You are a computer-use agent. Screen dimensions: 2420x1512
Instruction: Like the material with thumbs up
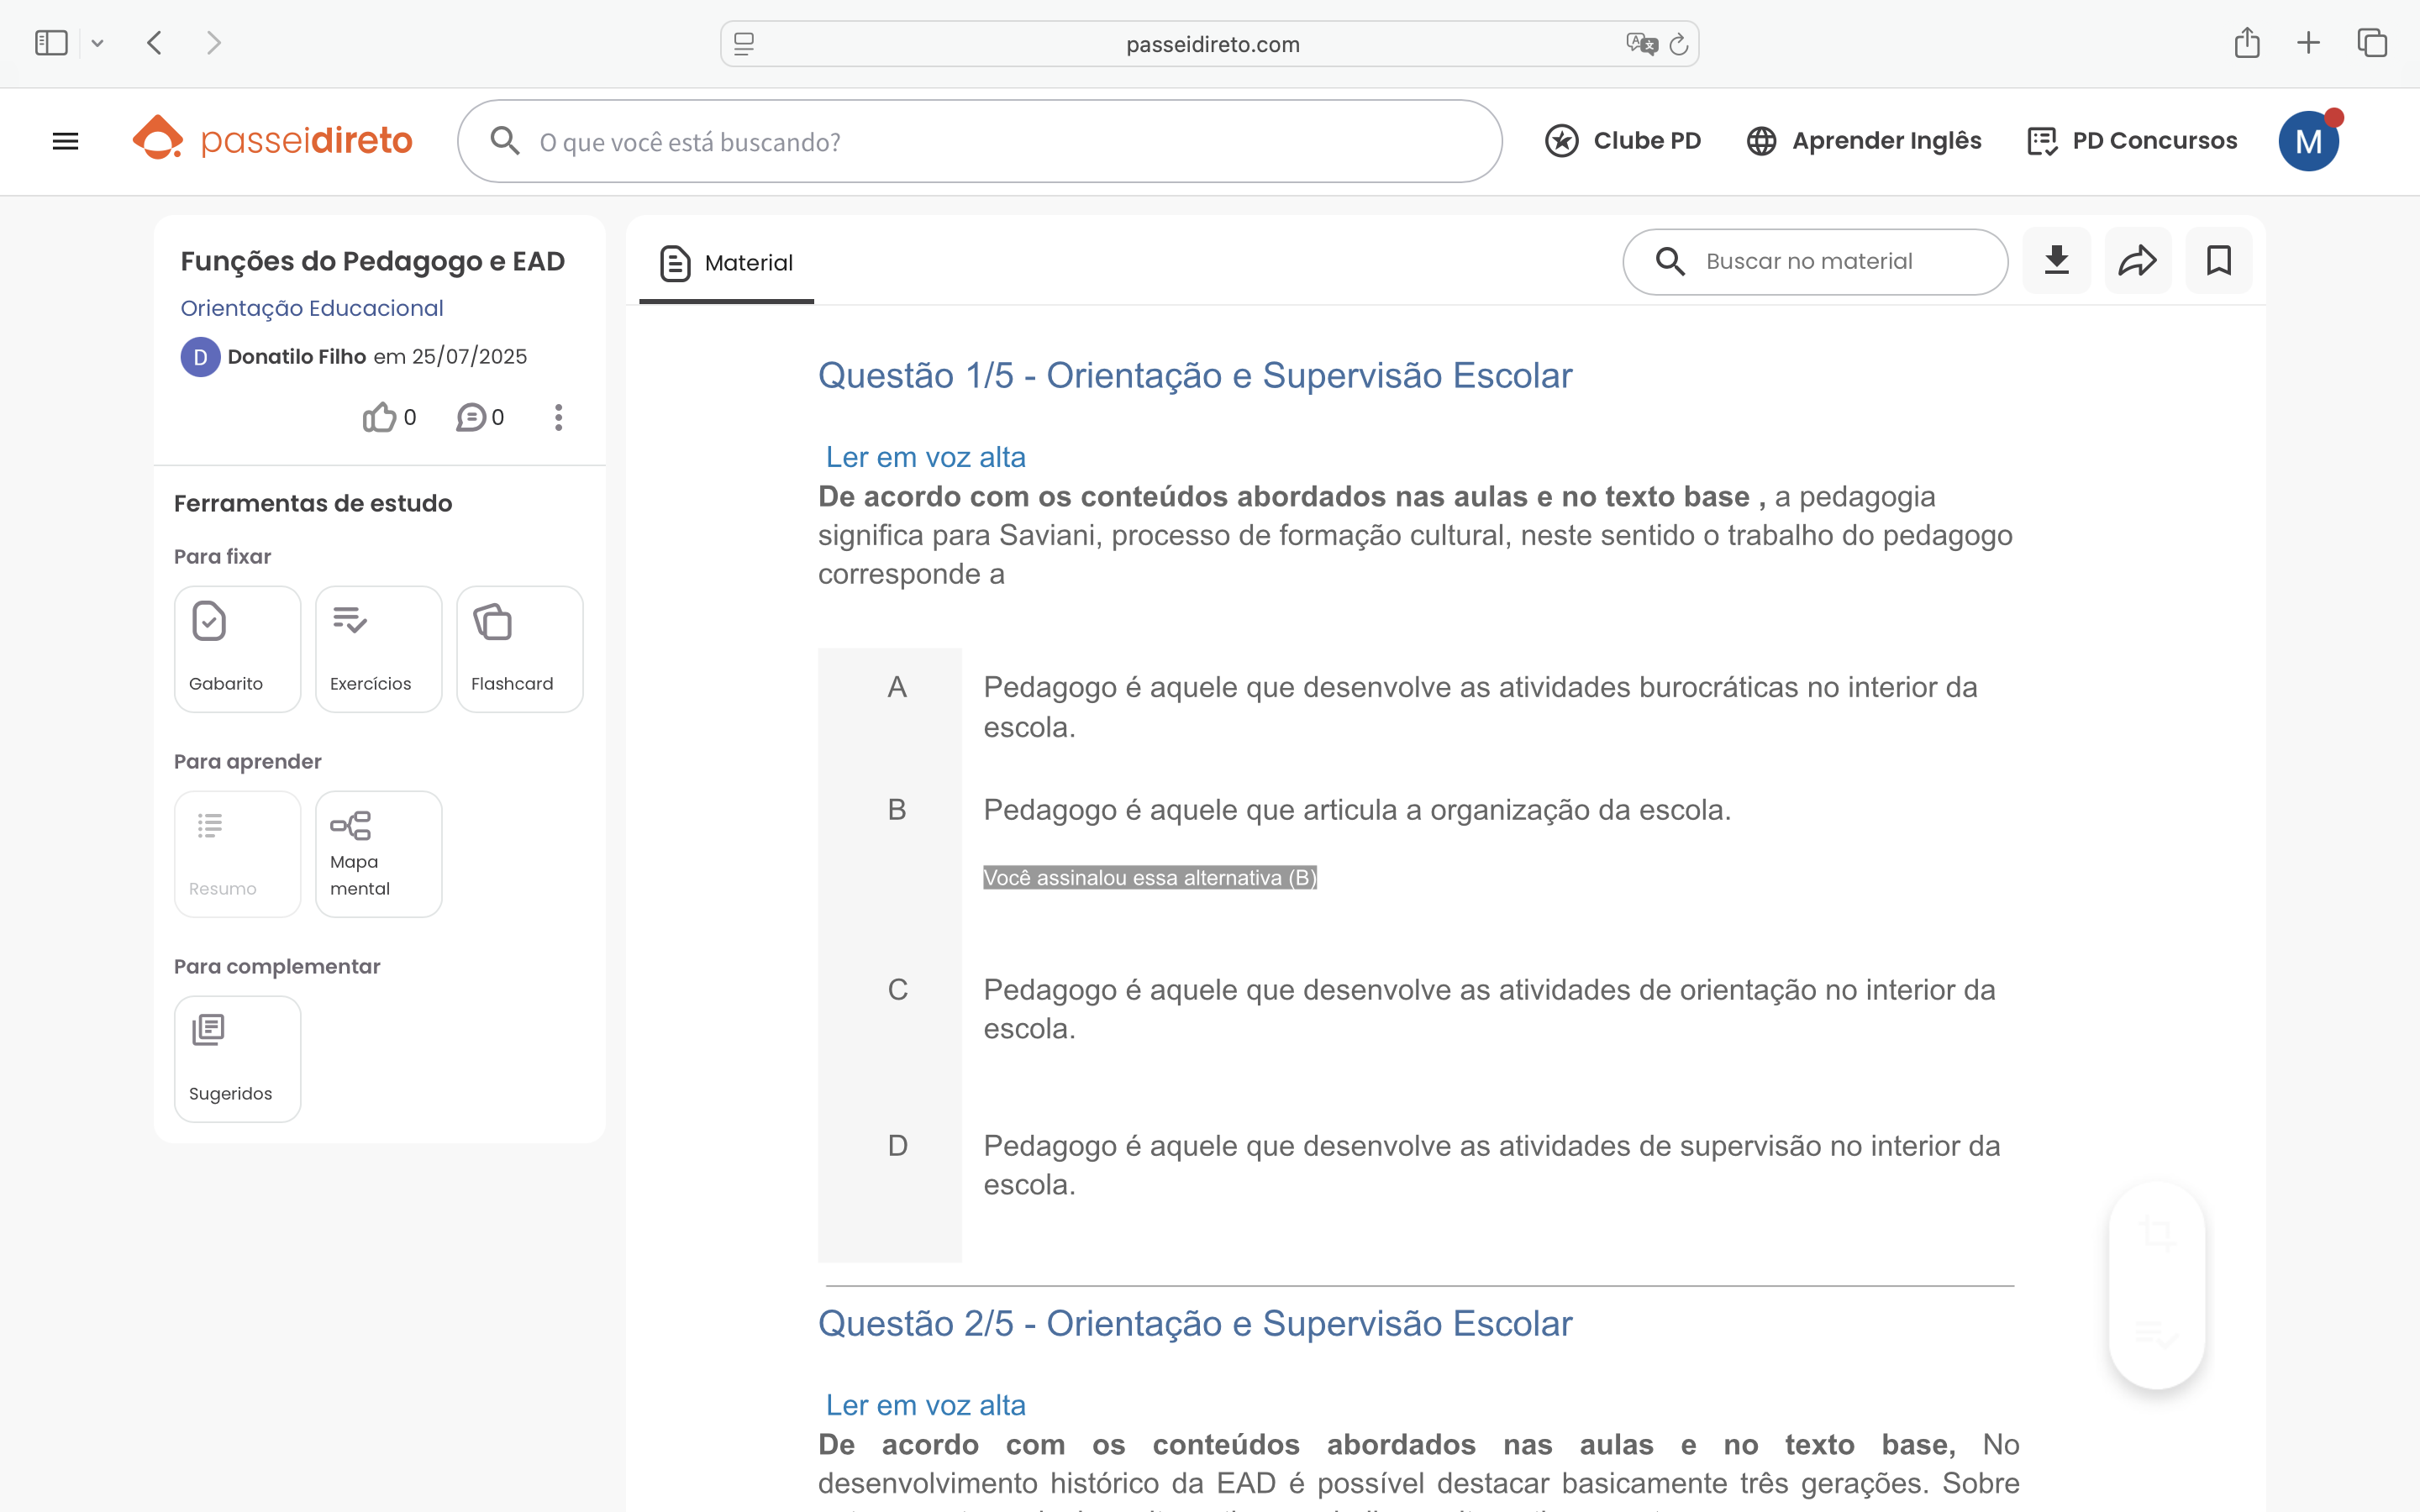[380, 417]
